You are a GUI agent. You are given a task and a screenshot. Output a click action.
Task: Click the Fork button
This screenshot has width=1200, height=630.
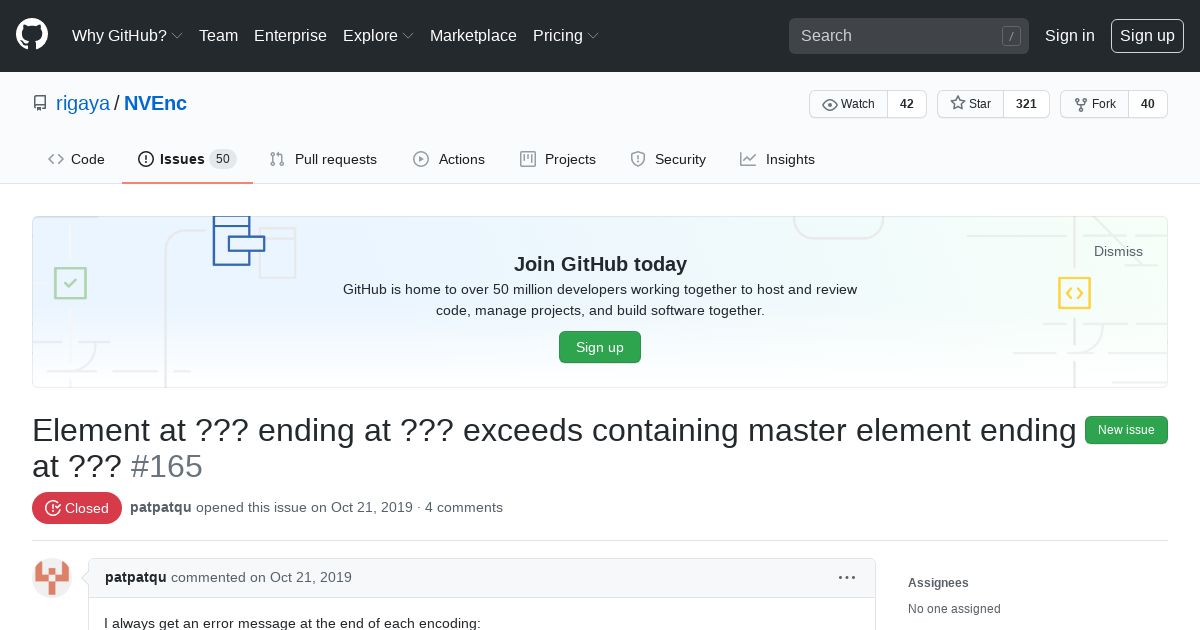1094,104
